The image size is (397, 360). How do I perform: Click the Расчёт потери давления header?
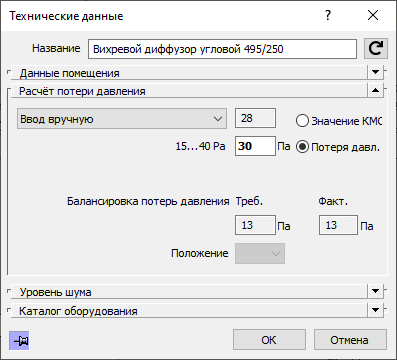tap(189, 91)
